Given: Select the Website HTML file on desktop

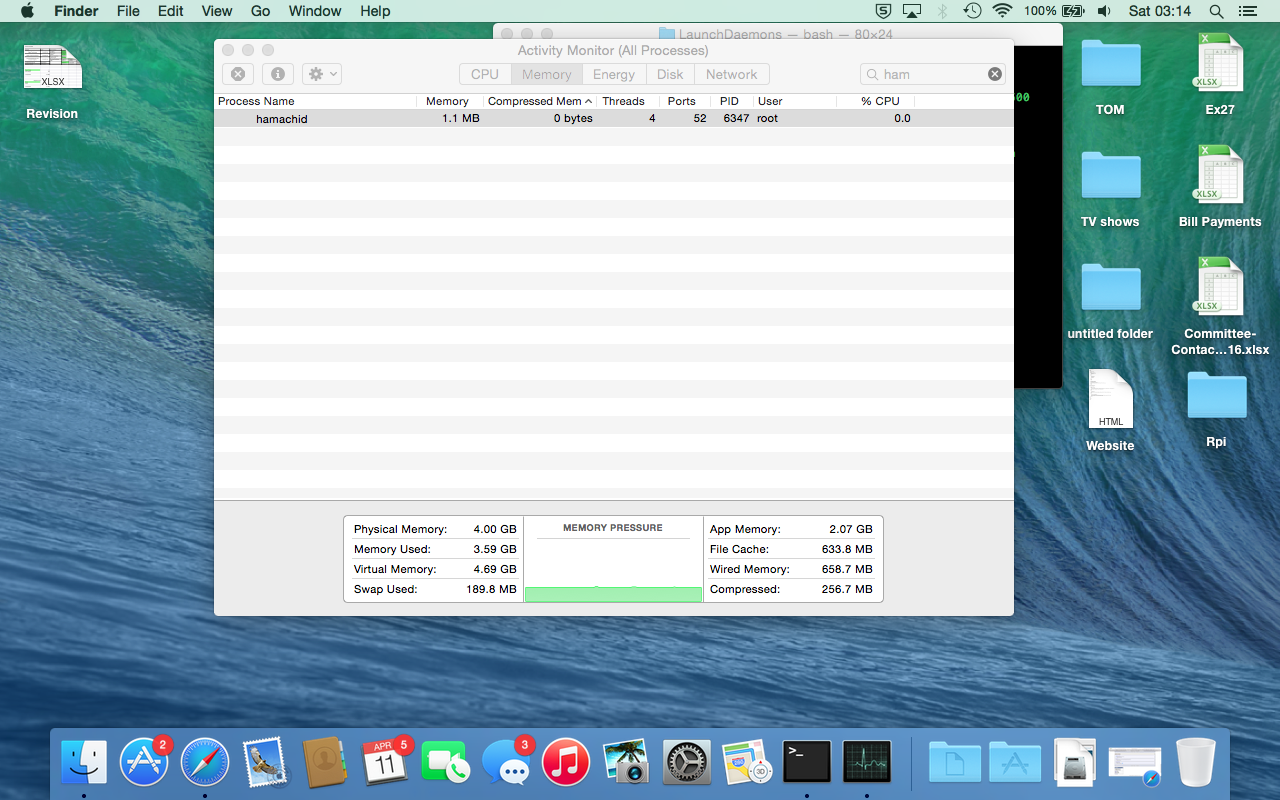Looking at the screenshot, I should pos(1110,400).
